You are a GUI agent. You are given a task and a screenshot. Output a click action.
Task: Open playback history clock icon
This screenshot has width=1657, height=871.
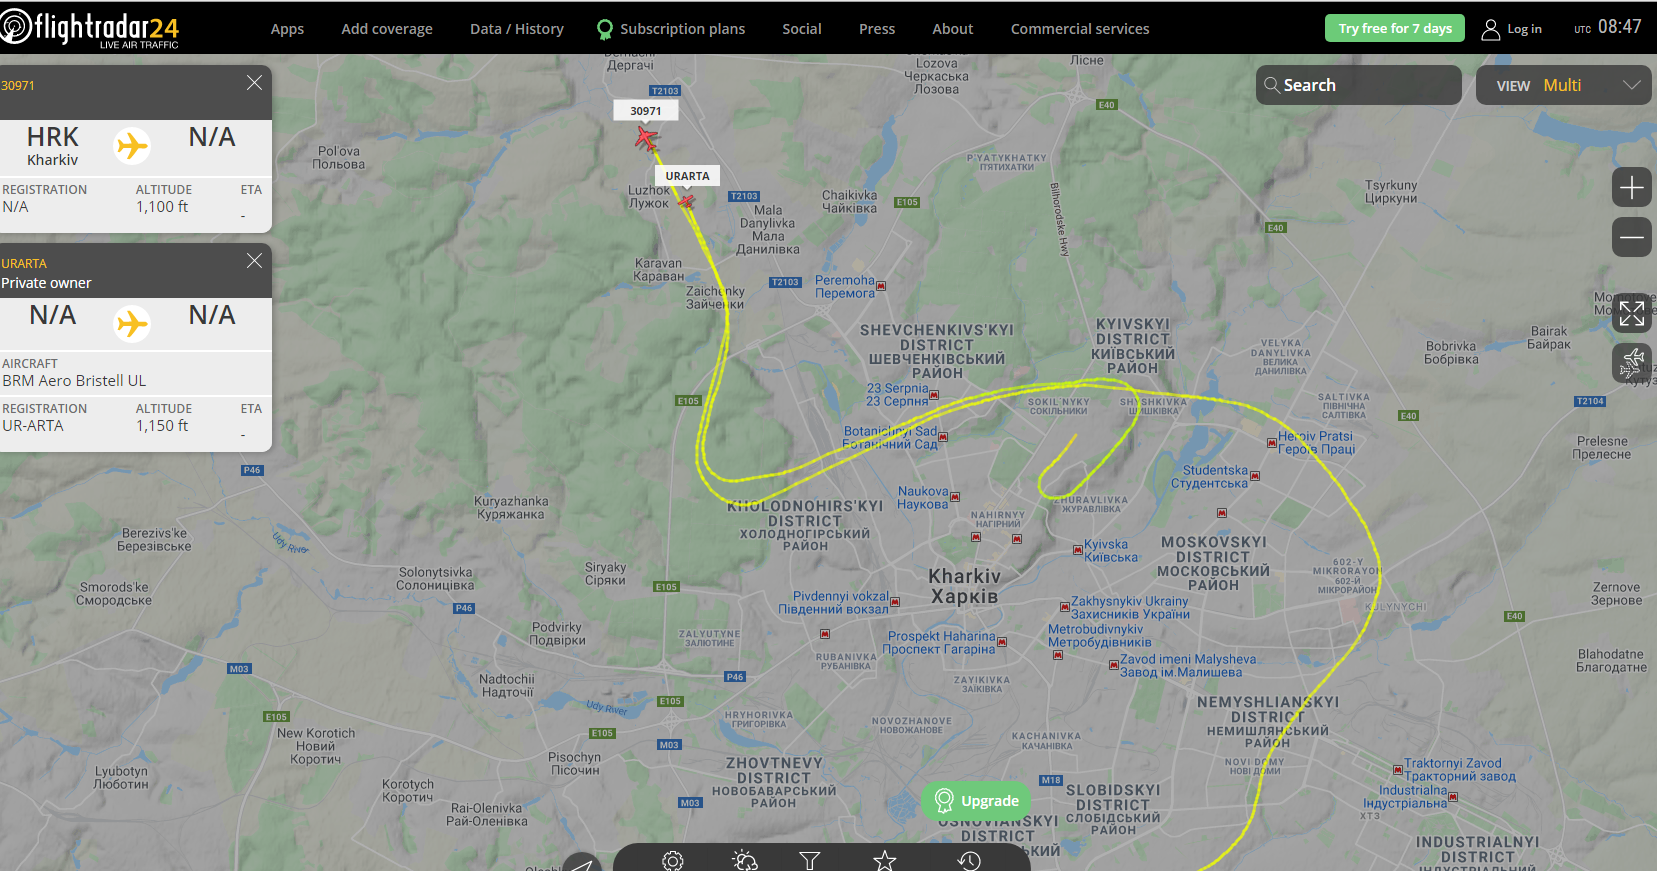click(969, 860)
